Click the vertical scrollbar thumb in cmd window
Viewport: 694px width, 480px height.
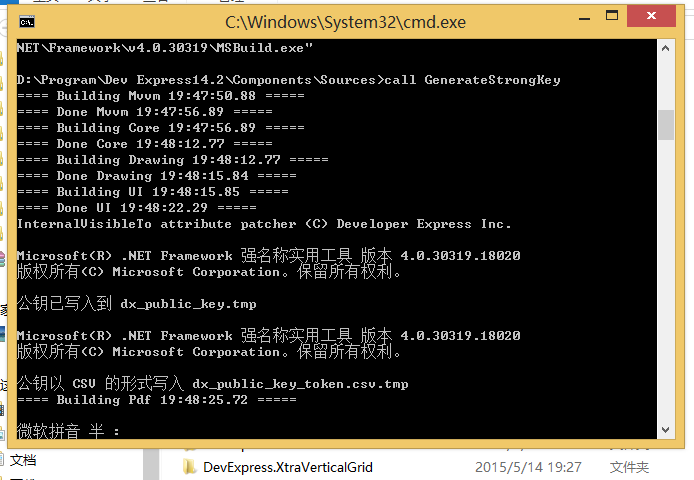665,125
